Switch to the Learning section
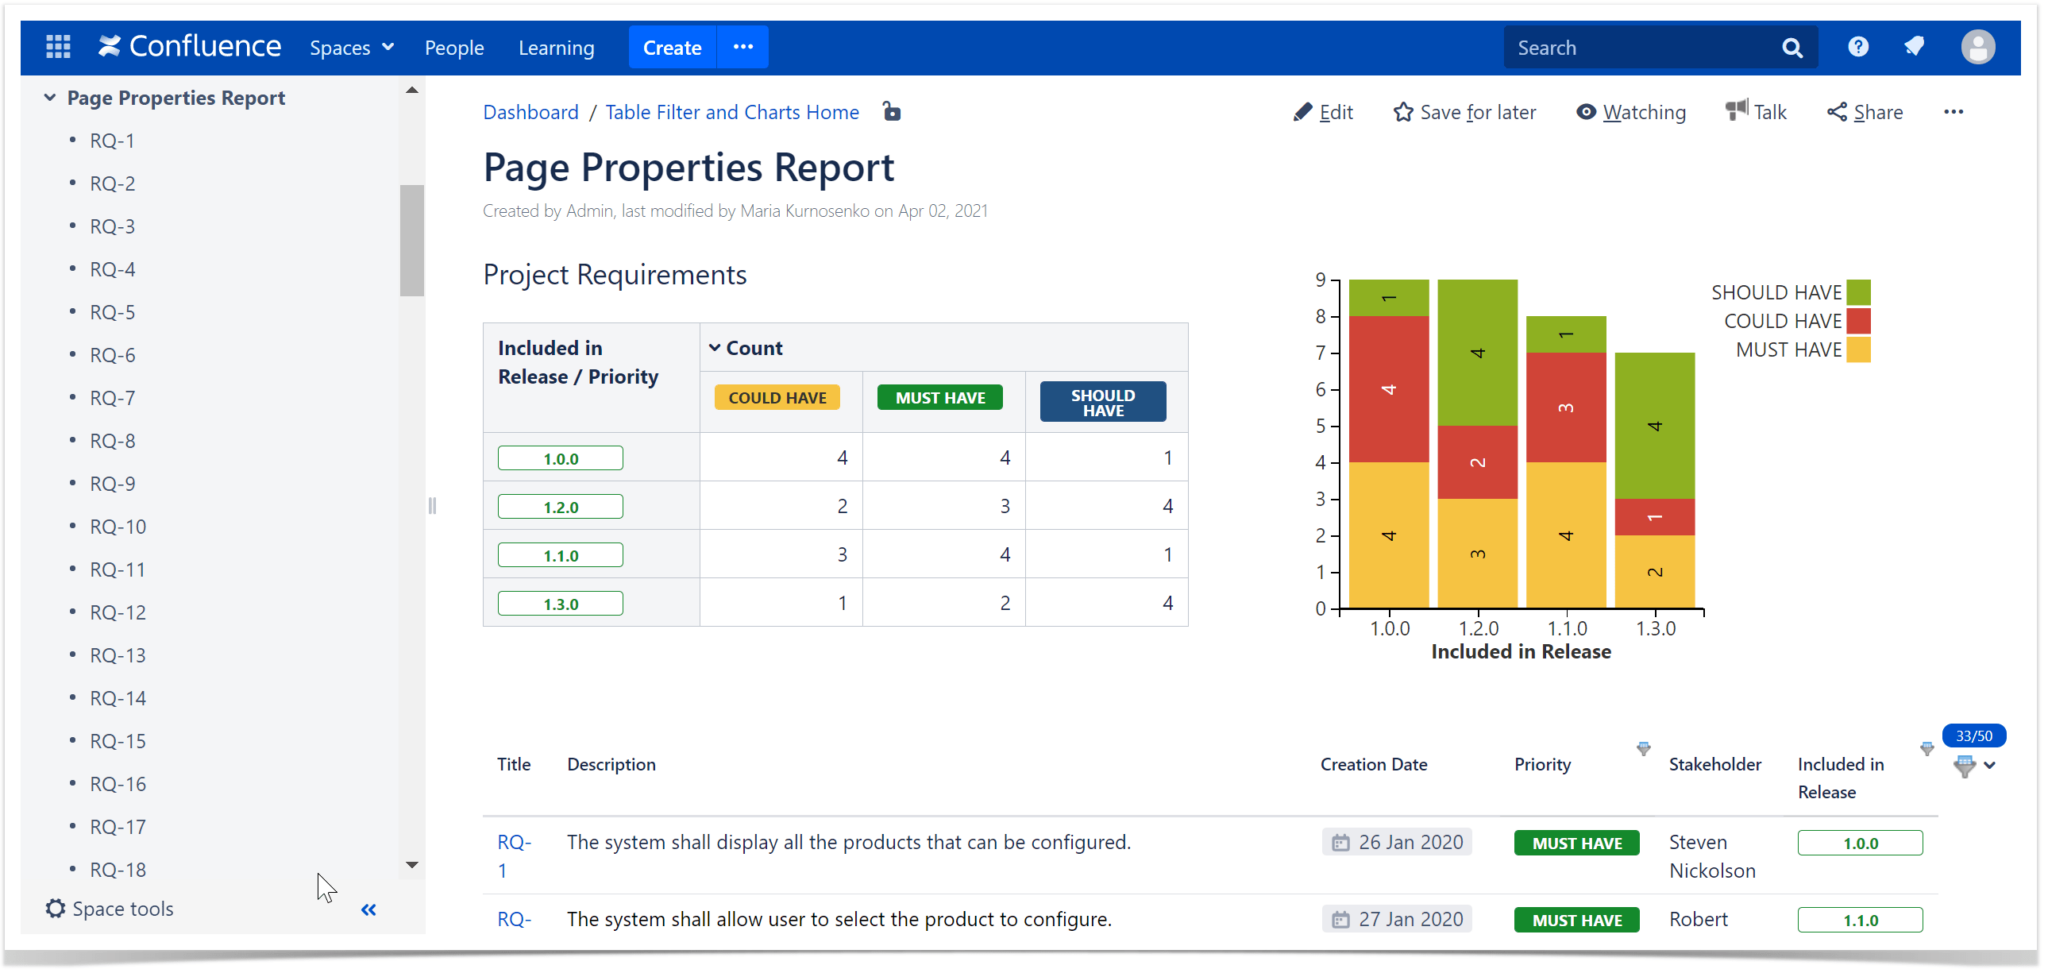The image size is (2048, 973). (x=556, y=47)
